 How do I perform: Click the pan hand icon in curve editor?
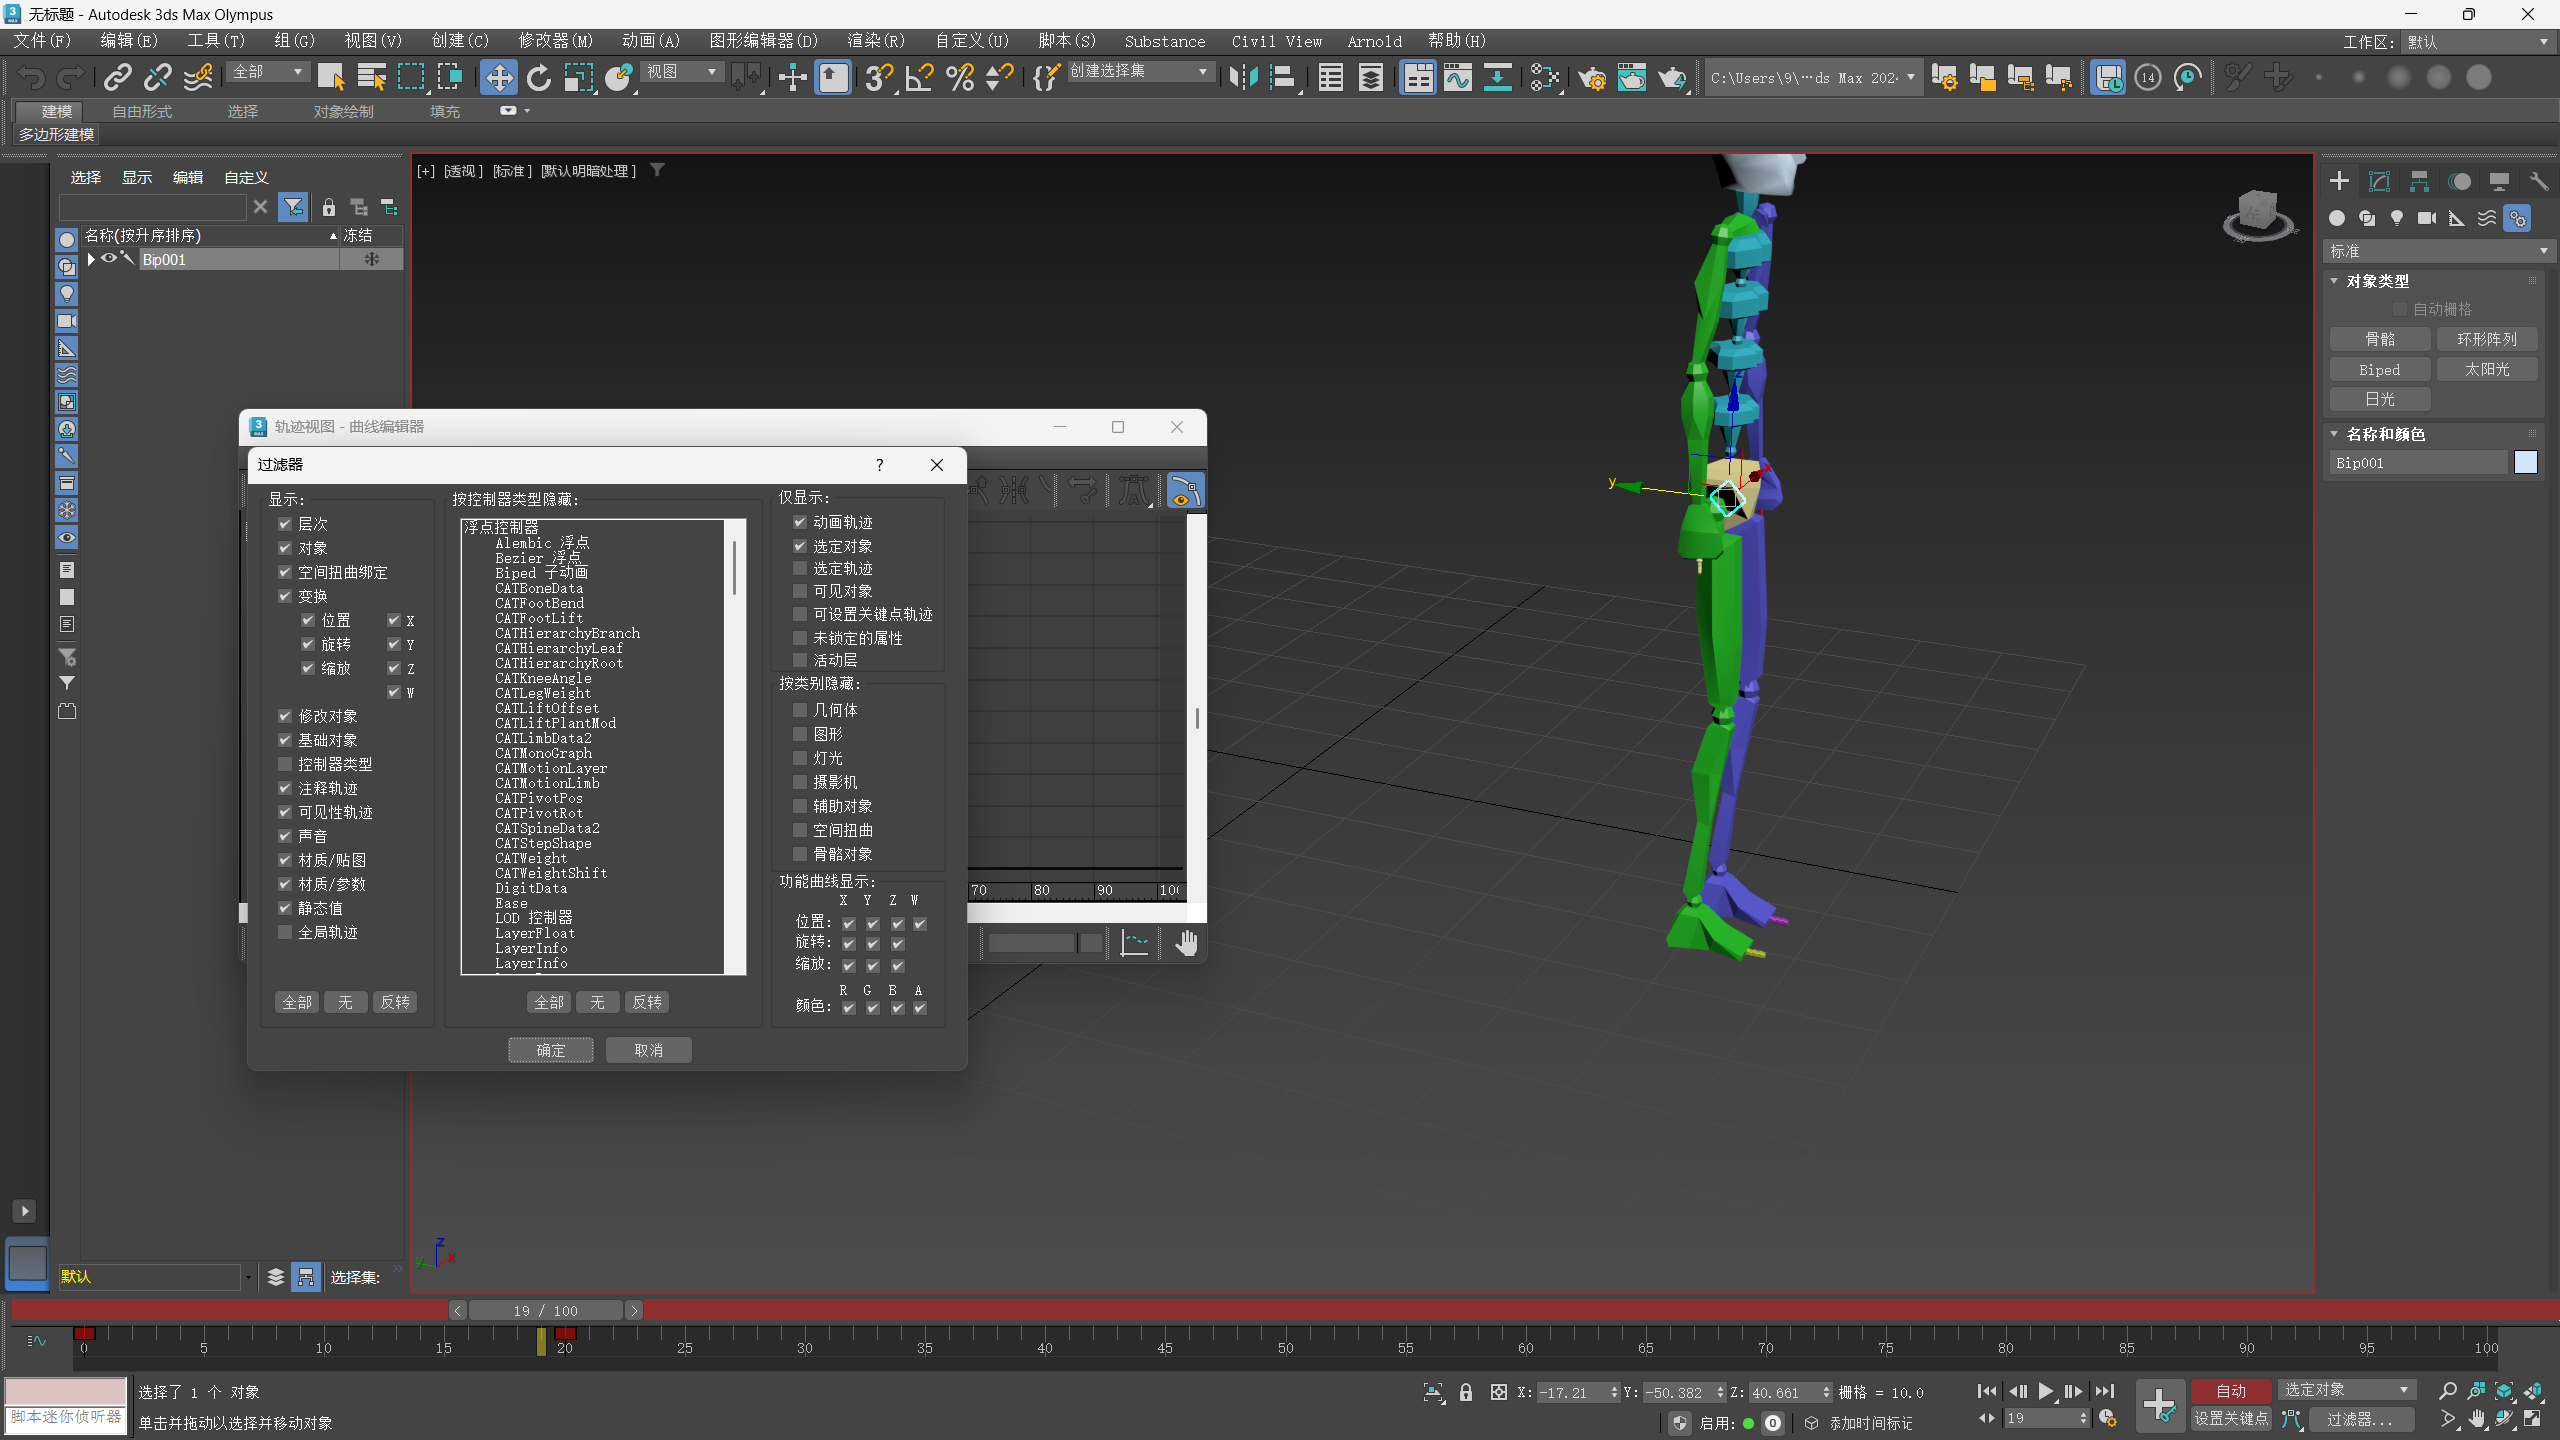click(x=1186, y=943)
